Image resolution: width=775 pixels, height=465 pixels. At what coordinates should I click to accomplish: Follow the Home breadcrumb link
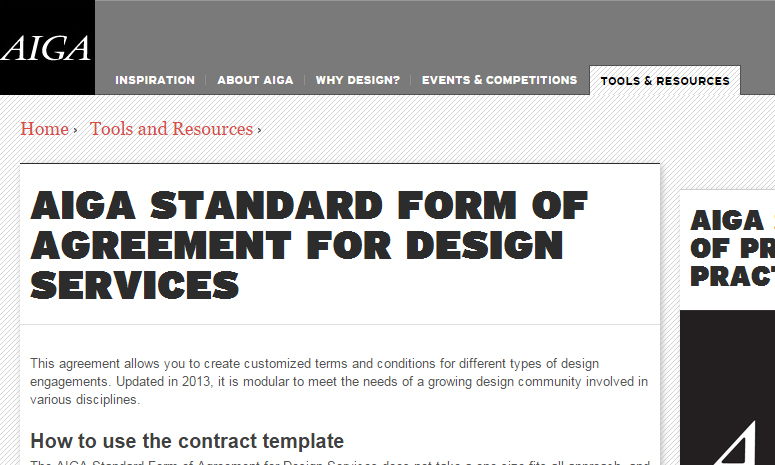tap(44, 129)
